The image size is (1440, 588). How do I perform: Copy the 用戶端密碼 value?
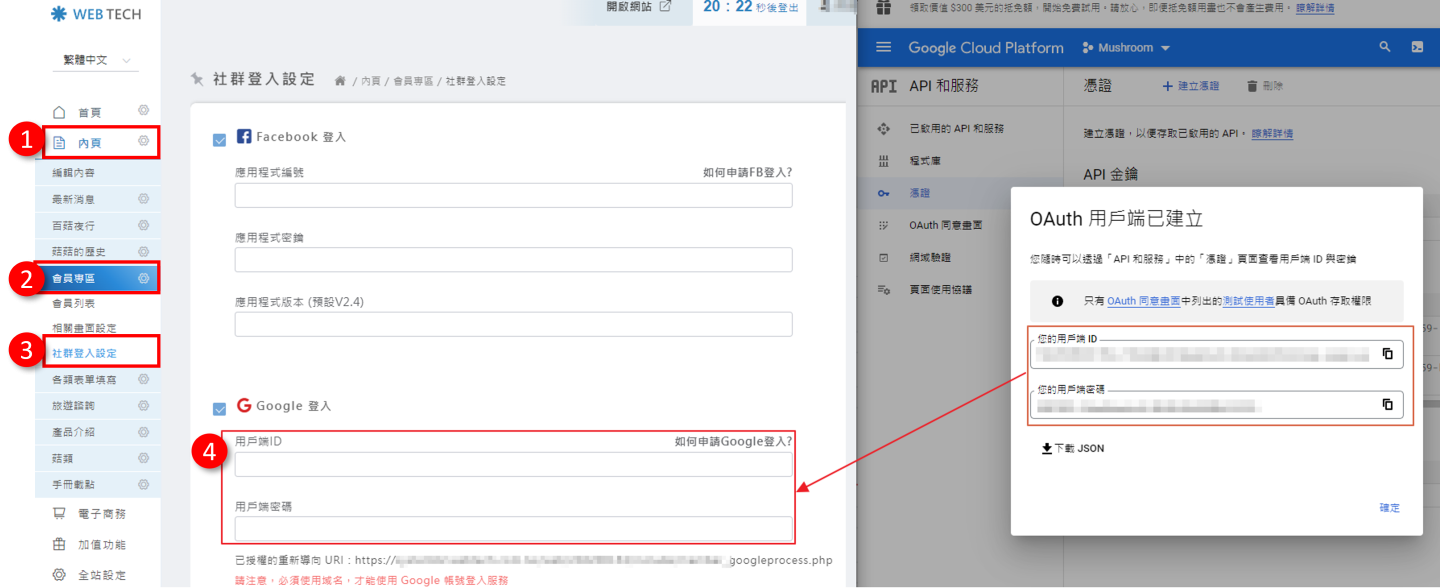point(1387,404)
